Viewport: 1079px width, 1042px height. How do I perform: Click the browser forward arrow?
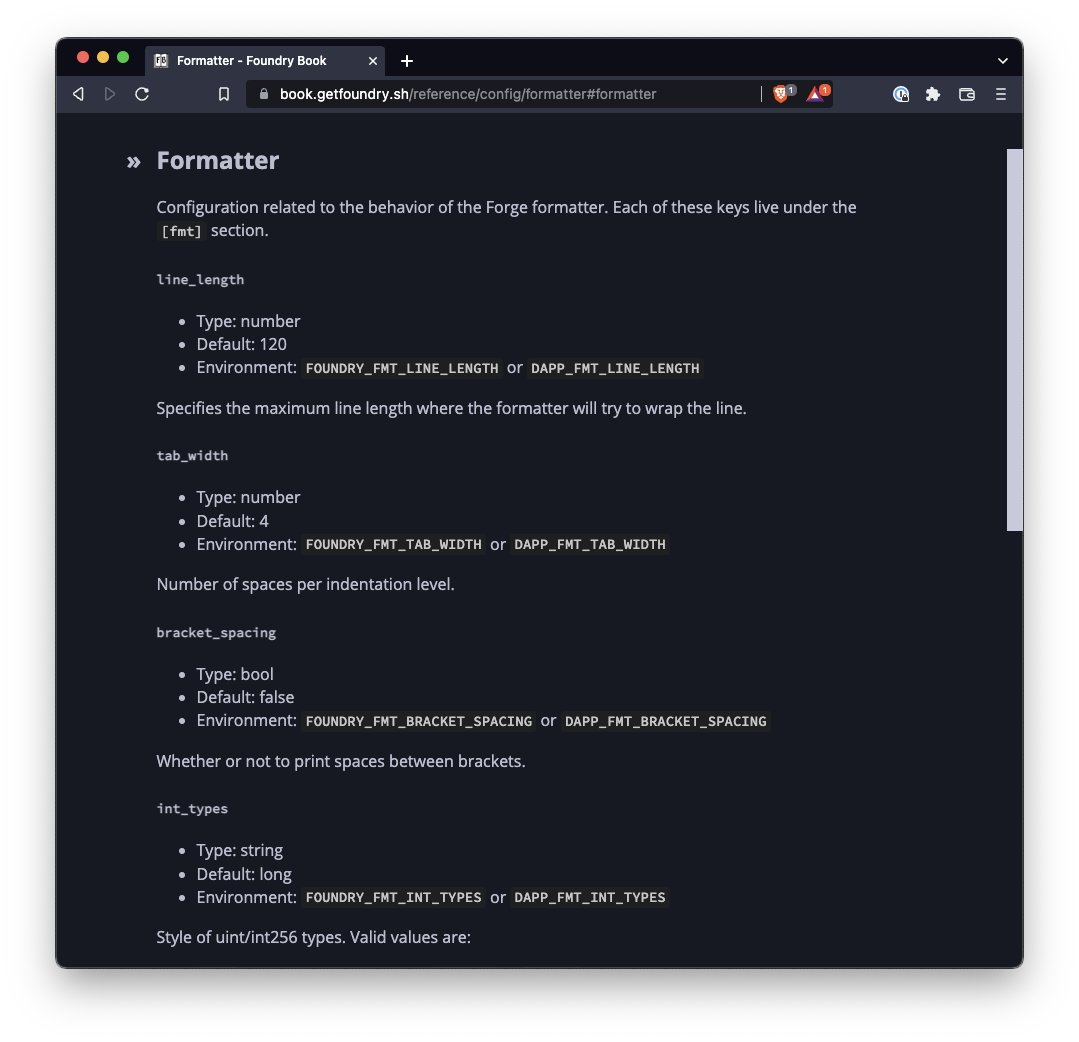(x=109, y=94)
